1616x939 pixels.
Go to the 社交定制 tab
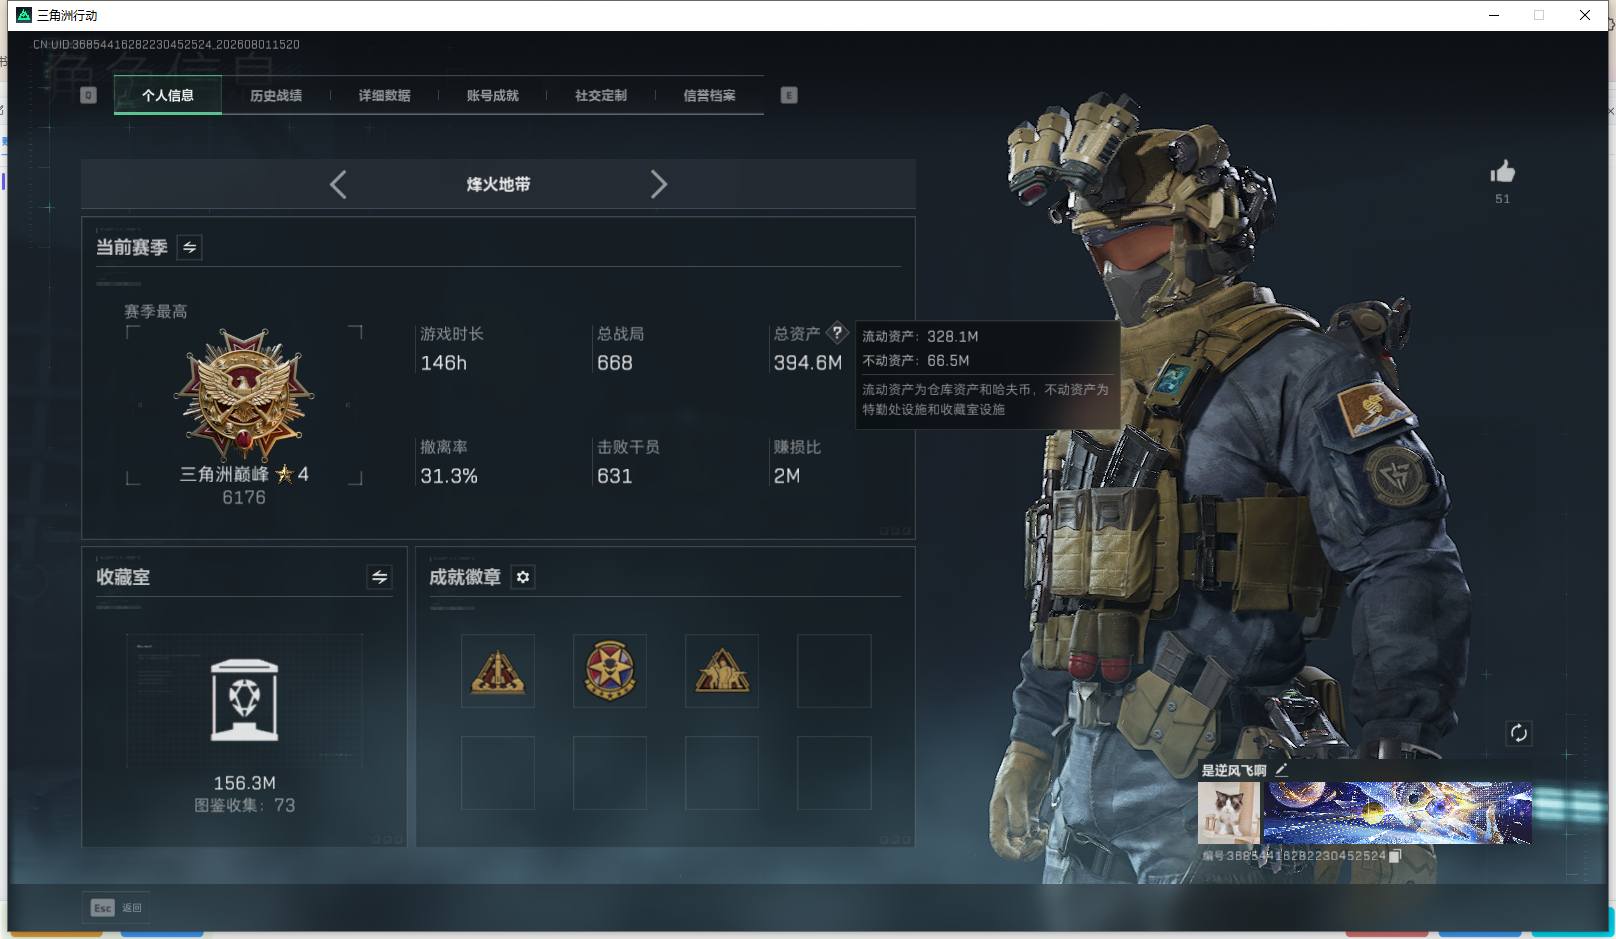pyautogui.click(x=601, y=95)
